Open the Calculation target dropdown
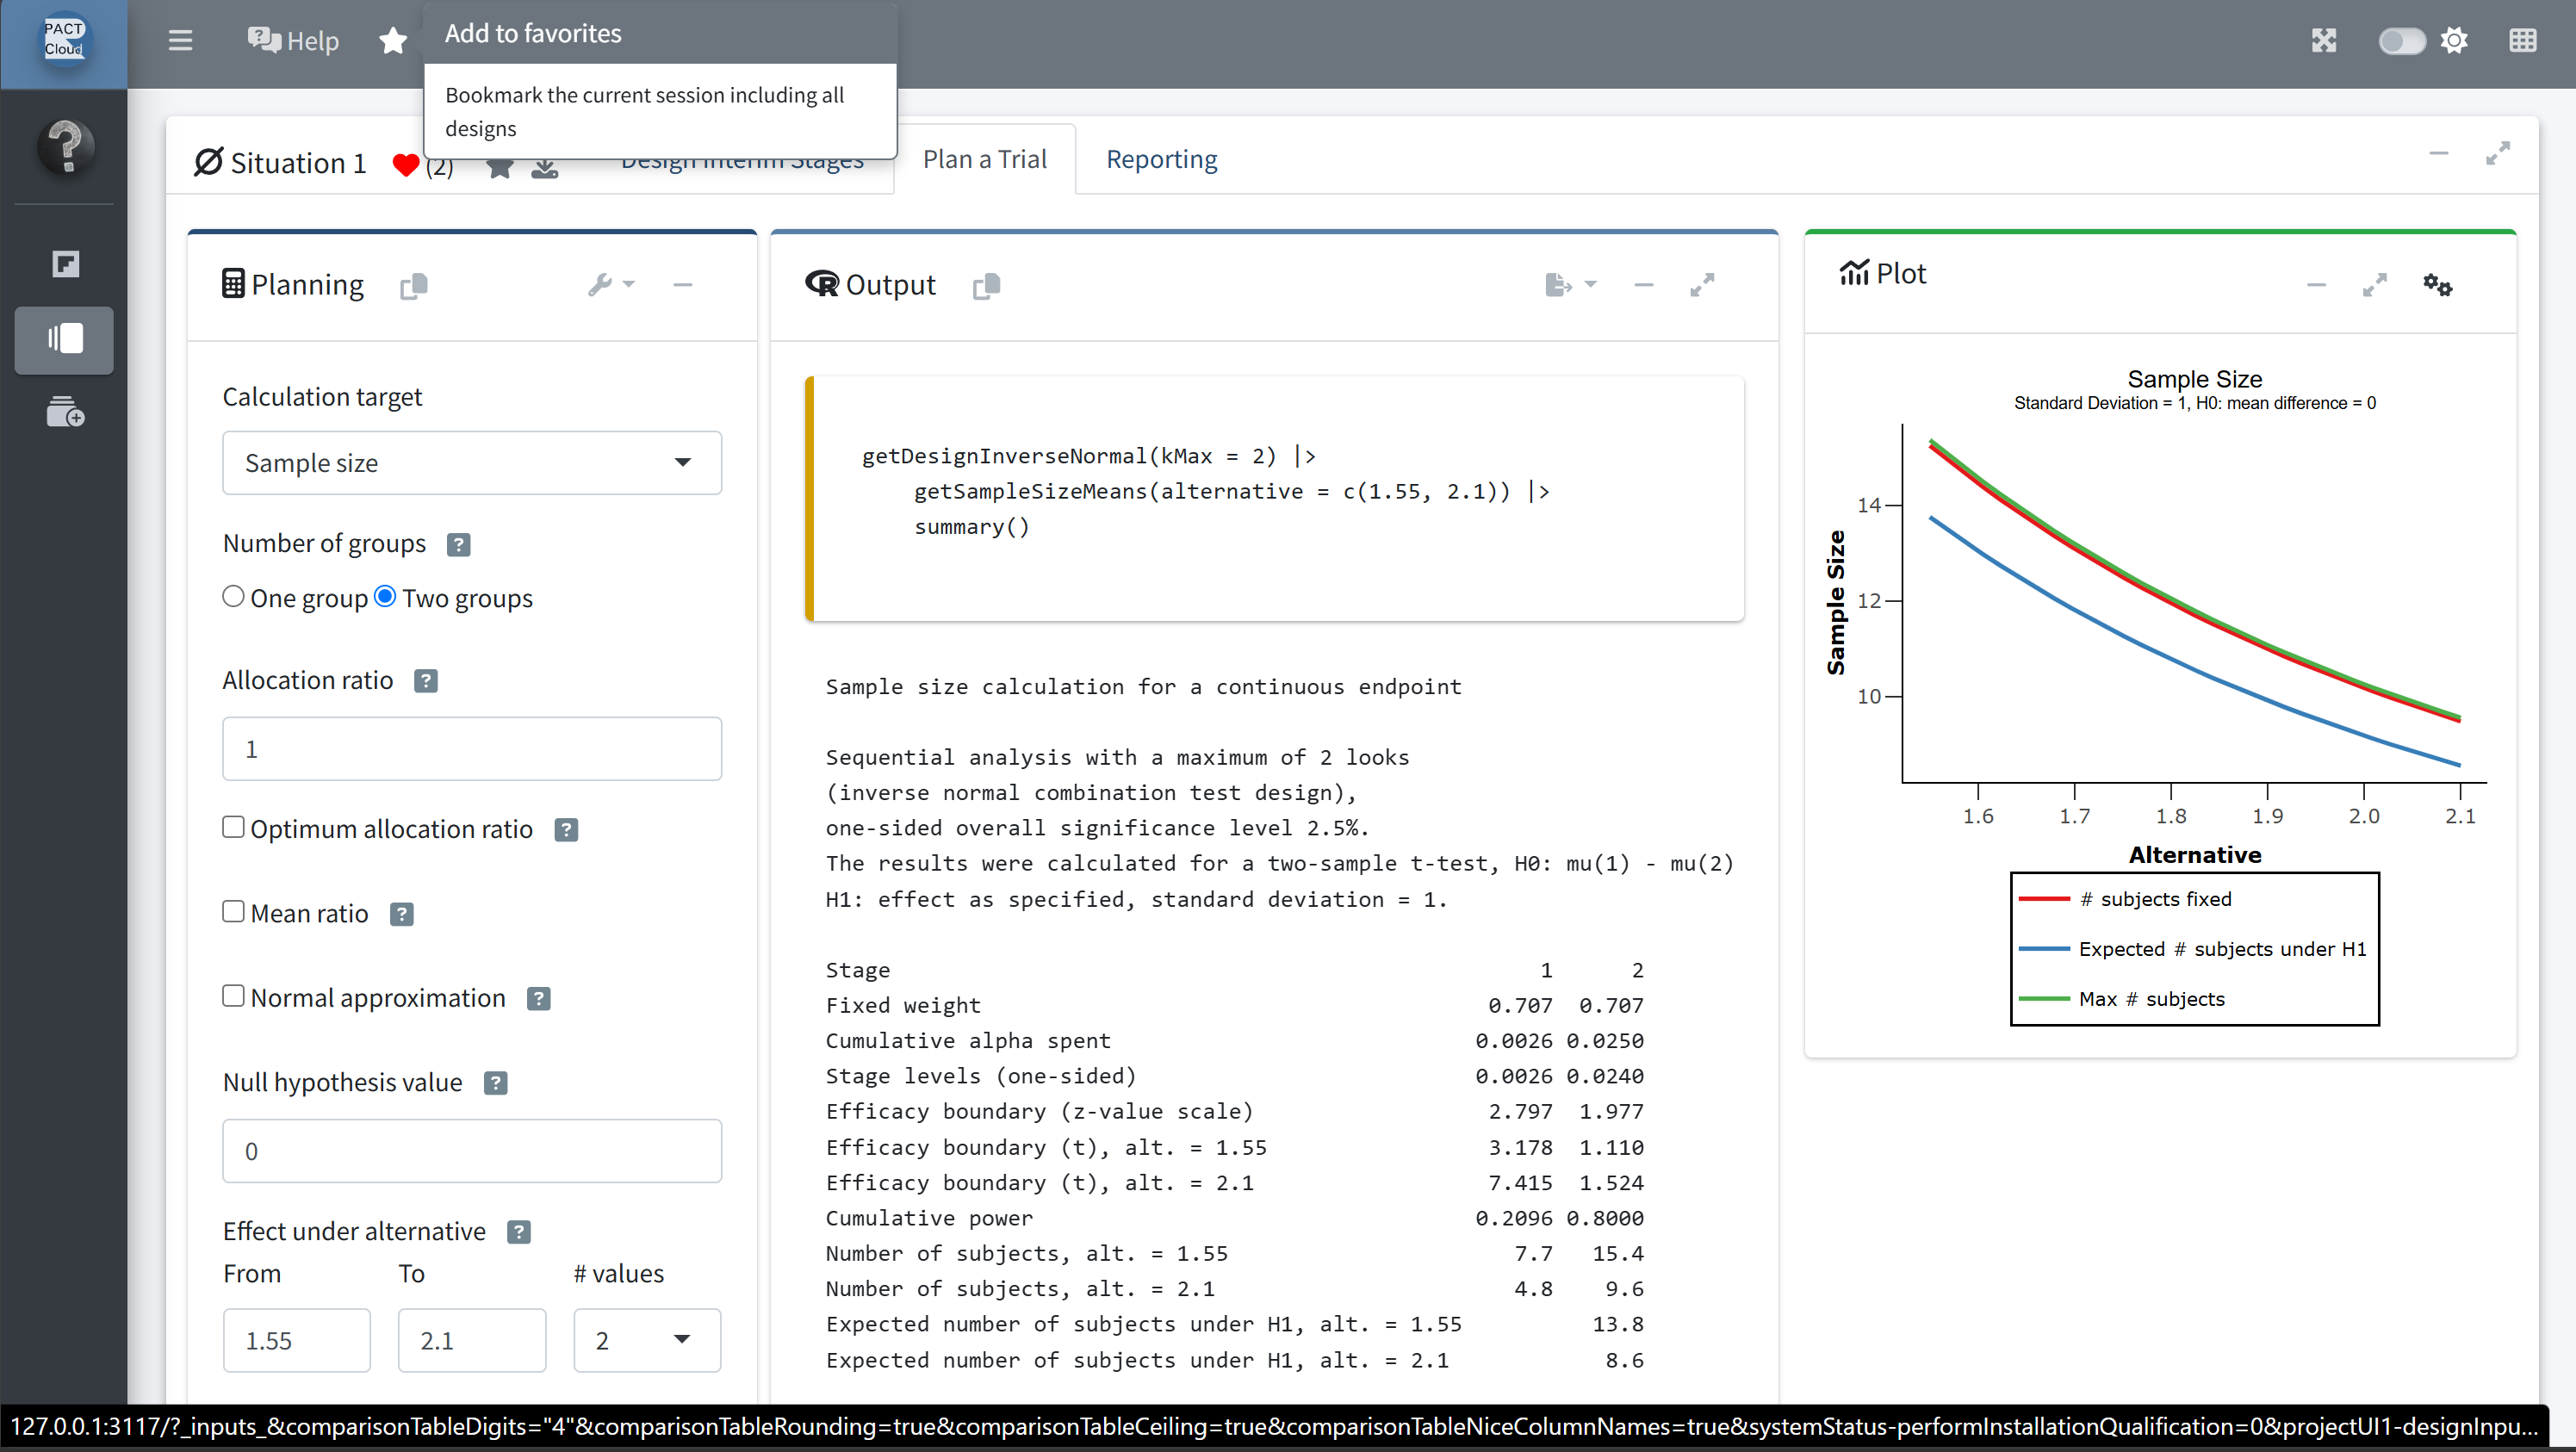 coord(472,463)
